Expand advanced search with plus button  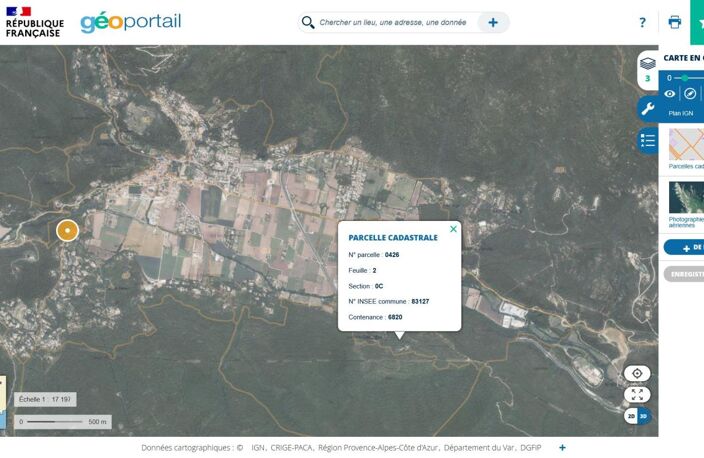[x=493, y=22]
